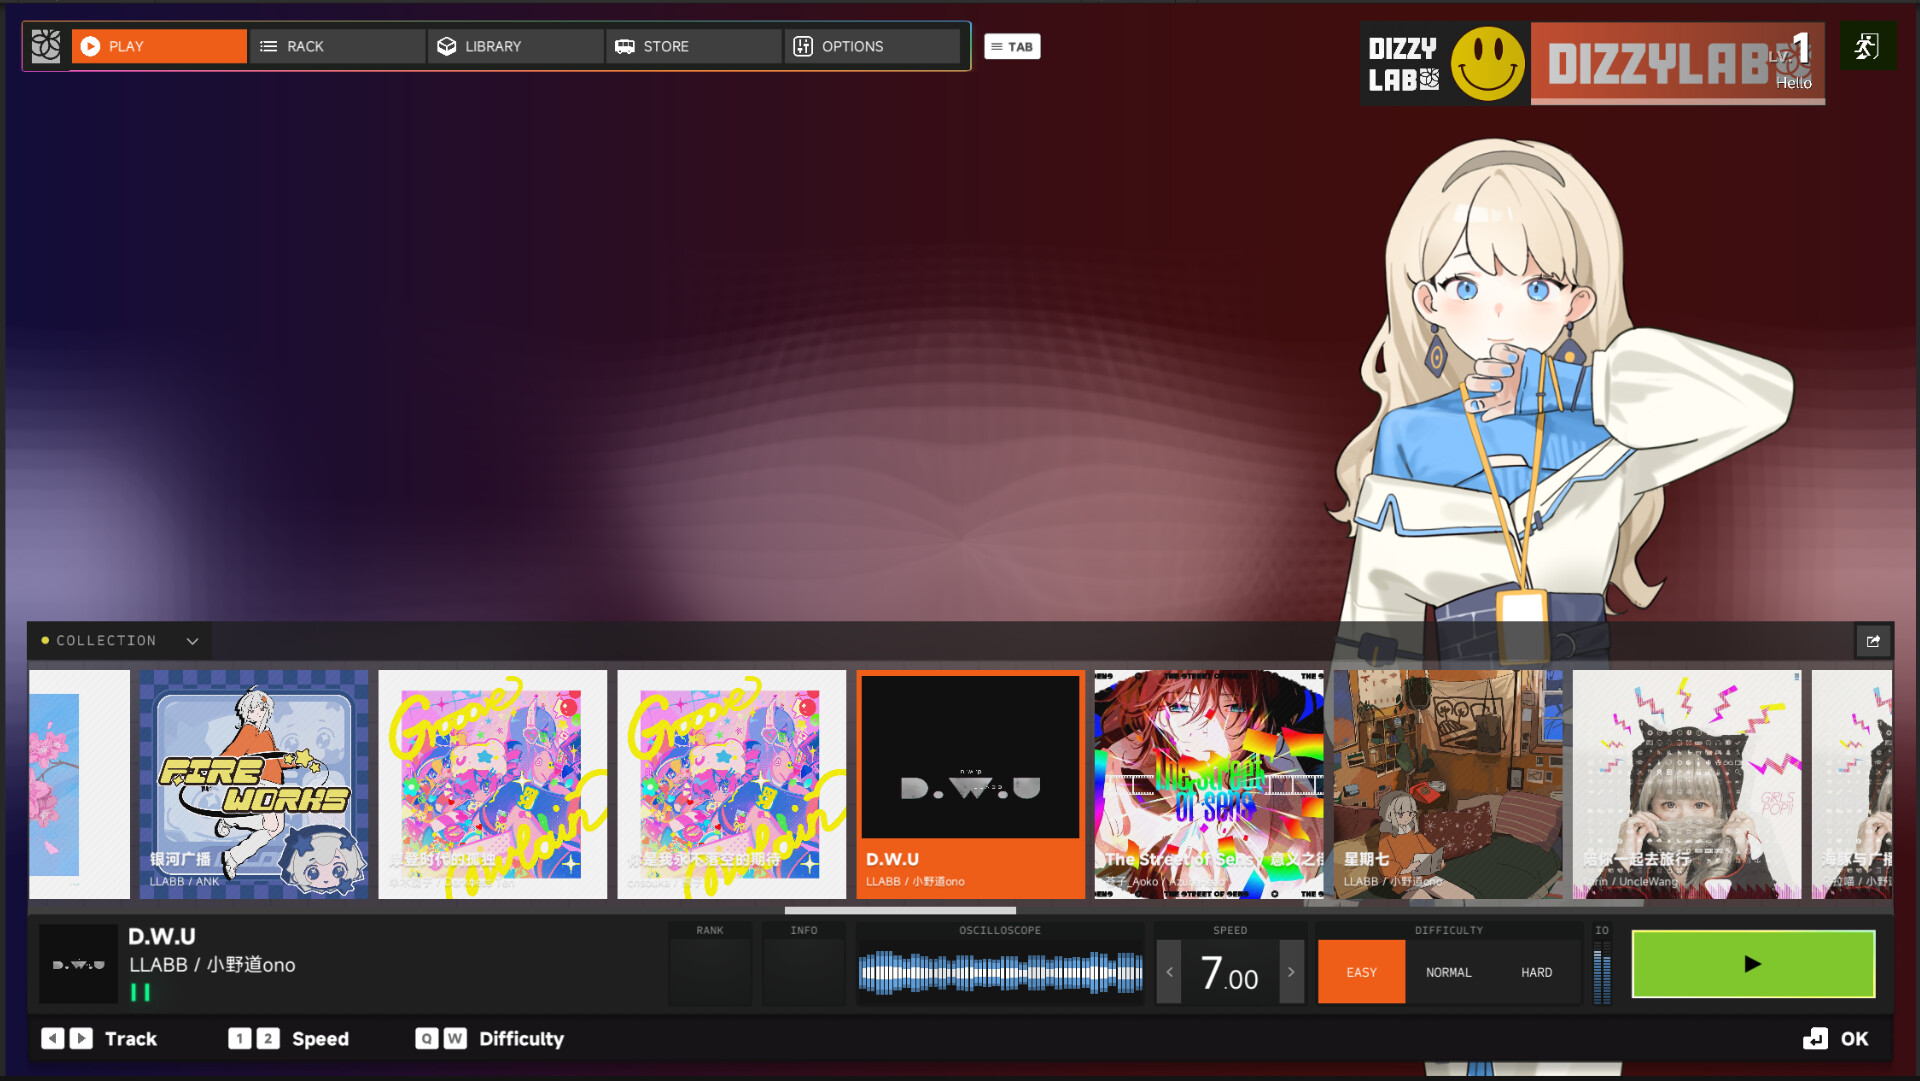This screenshot has height=1081, width=1920.
Task: Select the D.W.U track card
Action: [x=971, y=784]
